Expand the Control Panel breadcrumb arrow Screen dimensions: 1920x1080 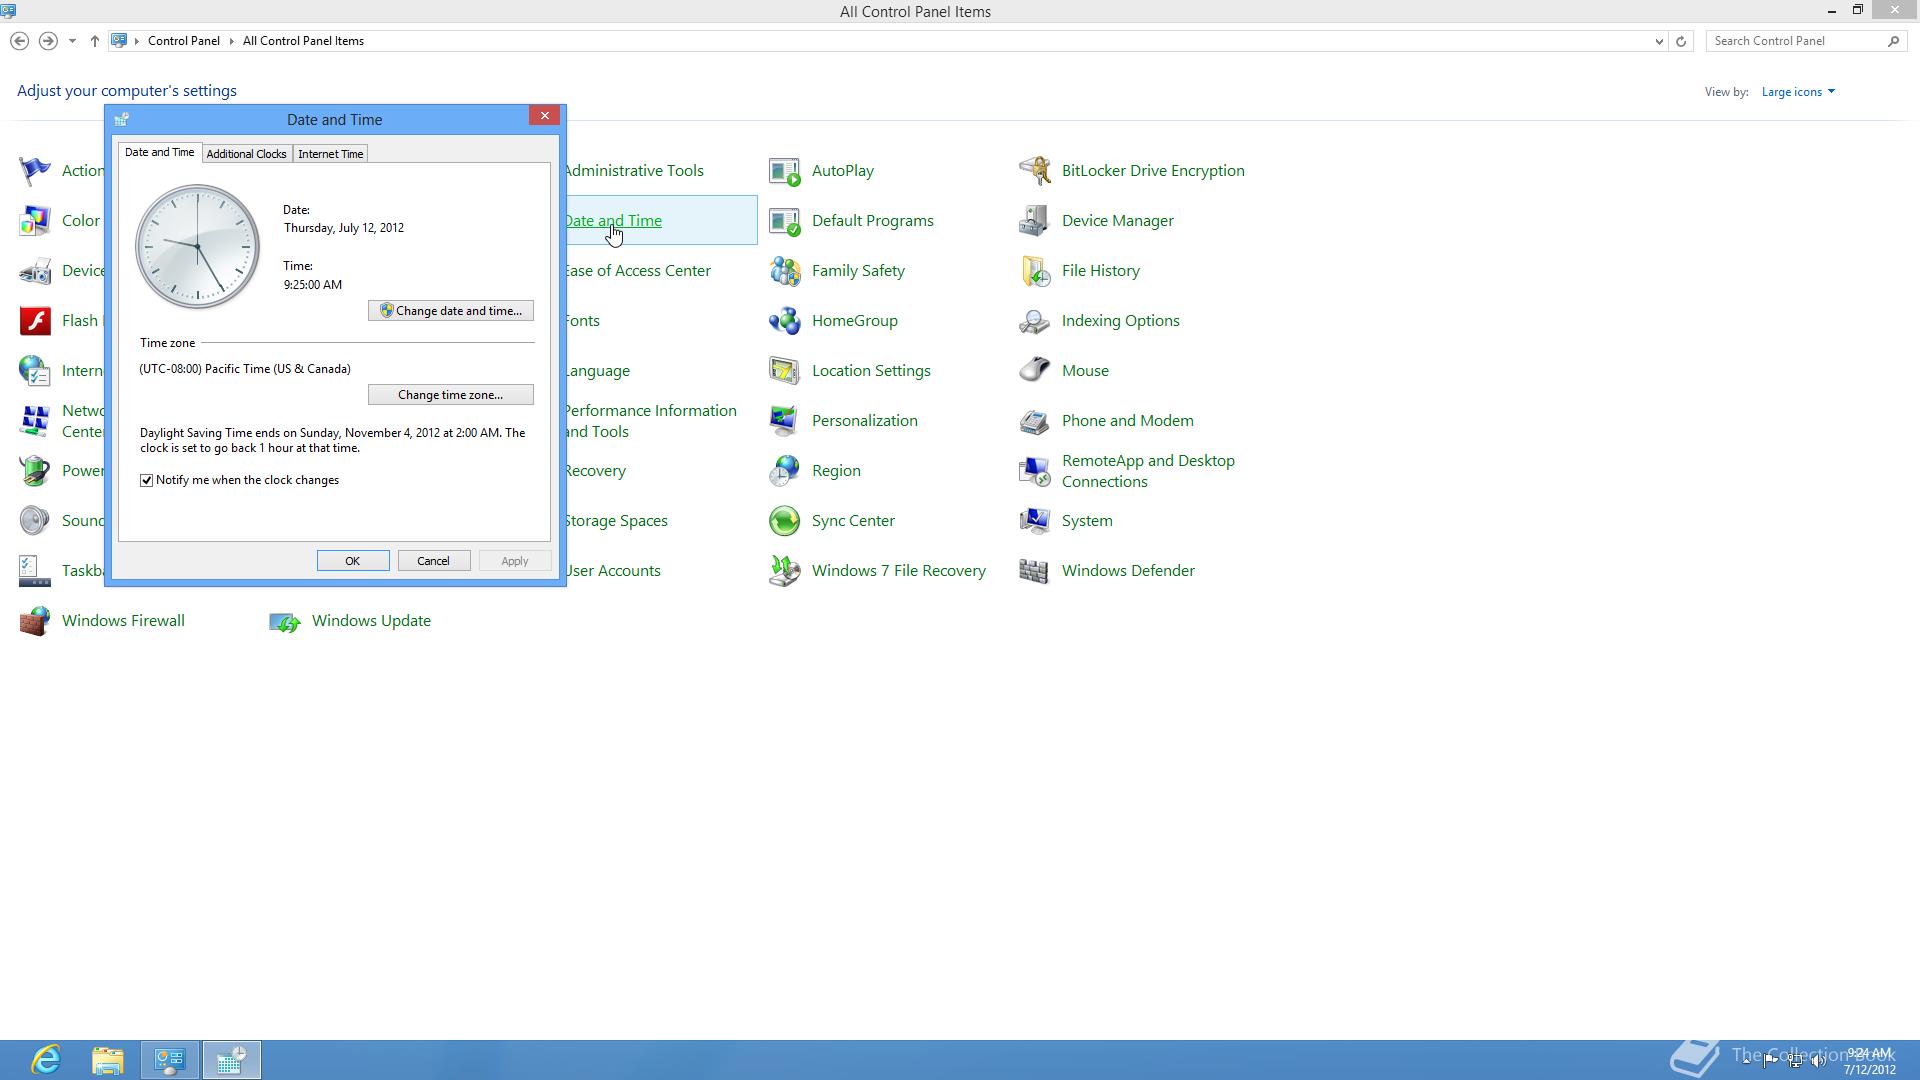[x=231, y=41]
